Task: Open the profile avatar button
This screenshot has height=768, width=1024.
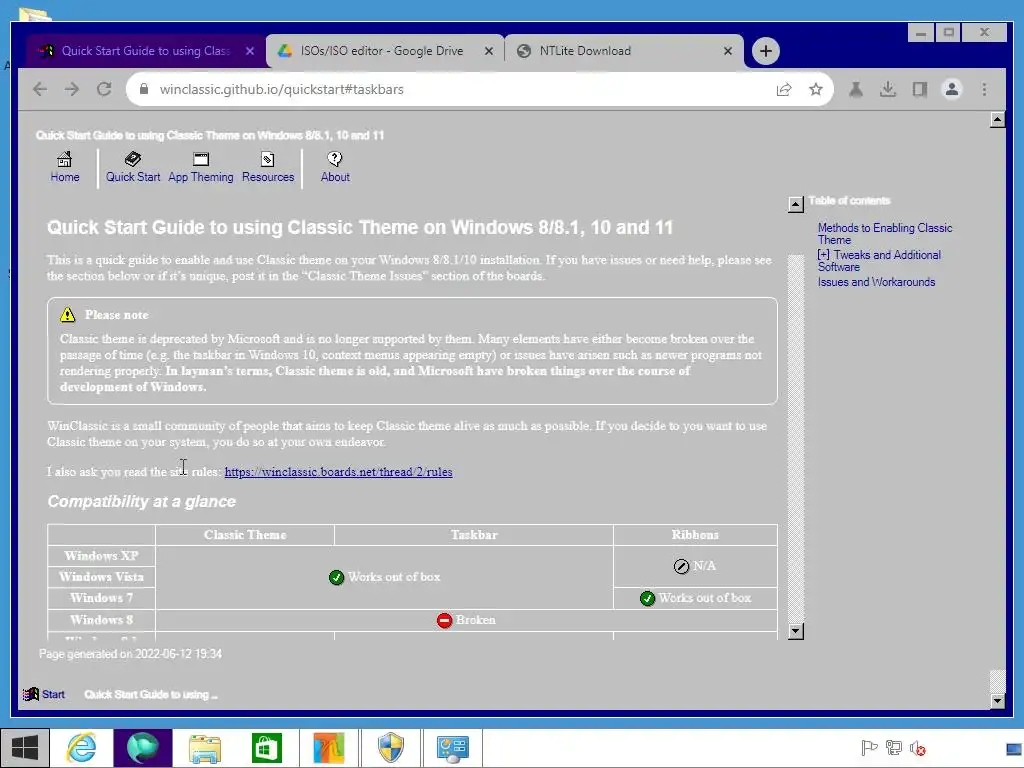Action: pyautogui.click(x=952, y=89)
